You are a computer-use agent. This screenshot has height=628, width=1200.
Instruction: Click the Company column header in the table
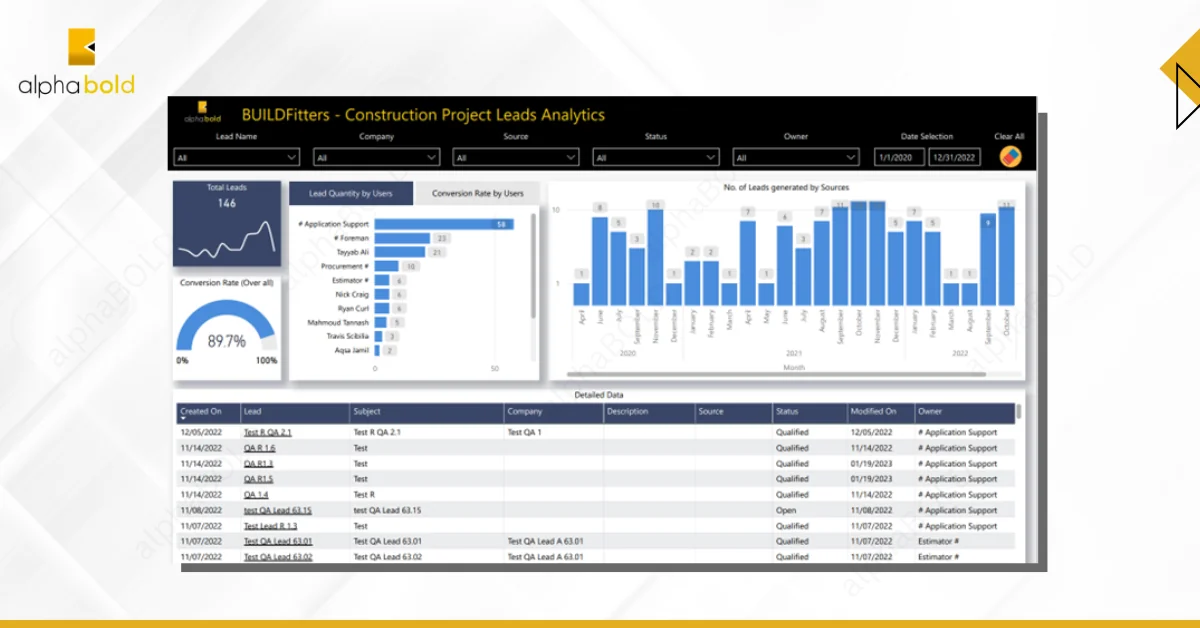554,411
